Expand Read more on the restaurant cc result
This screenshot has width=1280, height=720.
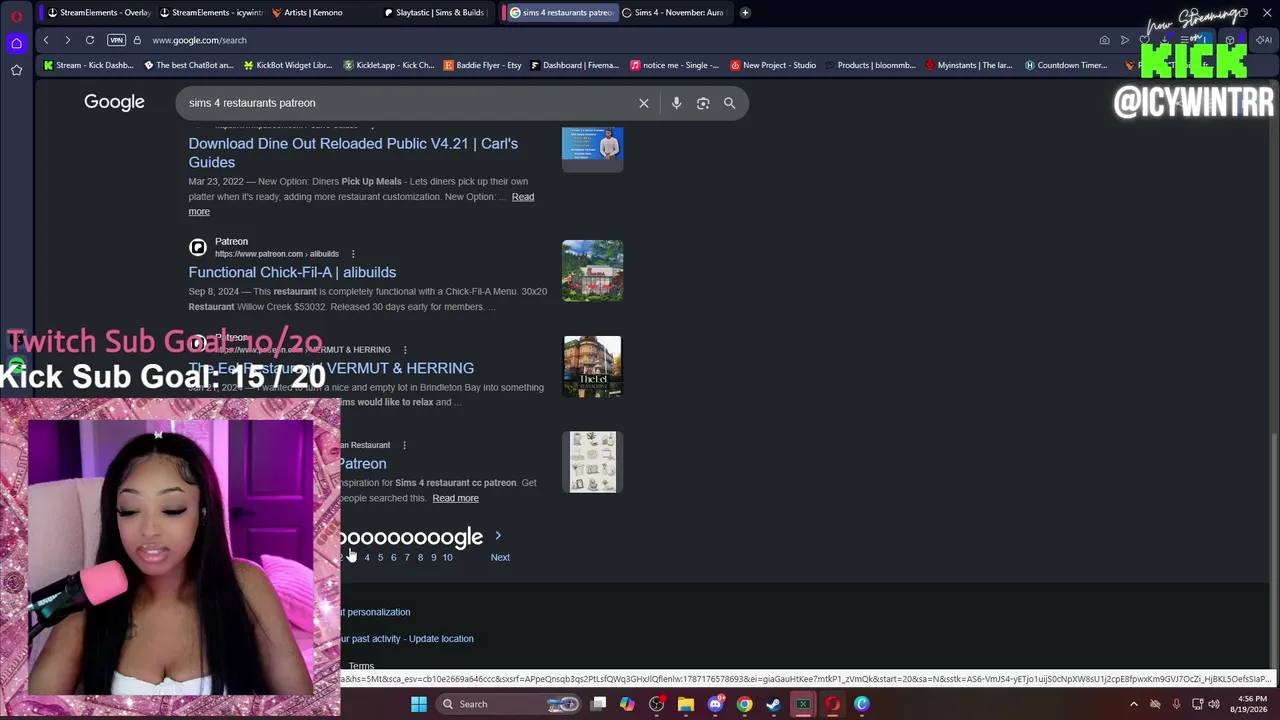tap(455, 498)
